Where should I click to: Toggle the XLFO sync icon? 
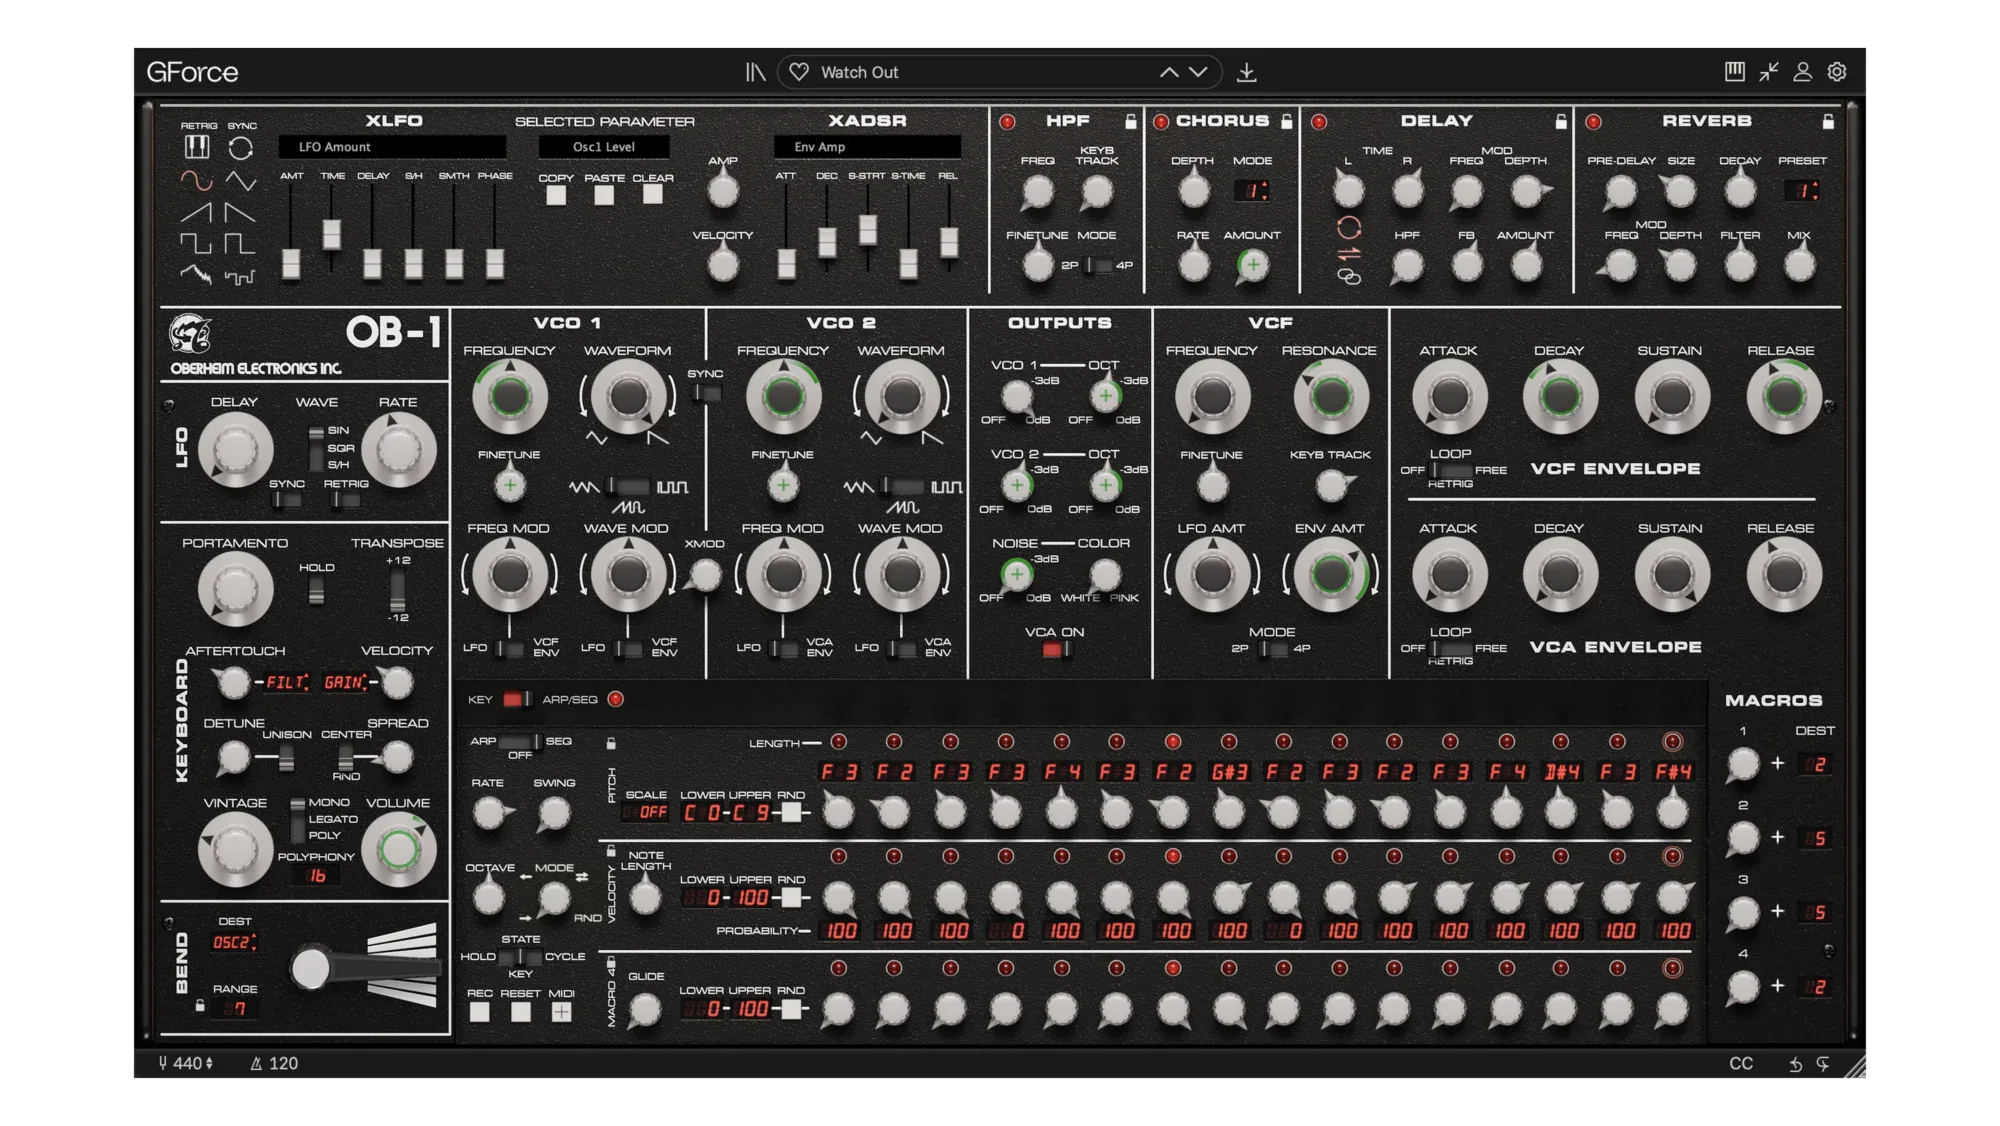(241, 148)
